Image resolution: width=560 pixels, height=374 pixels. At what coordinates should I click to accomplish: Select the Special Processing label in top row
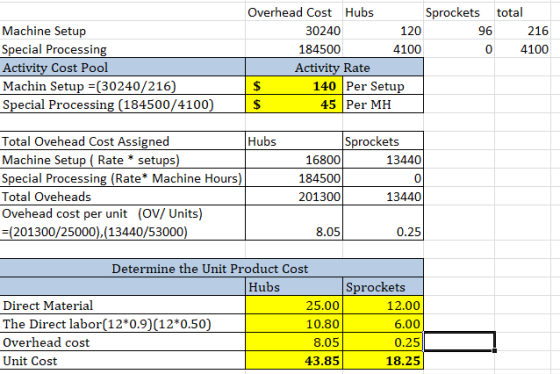point(122,49)
